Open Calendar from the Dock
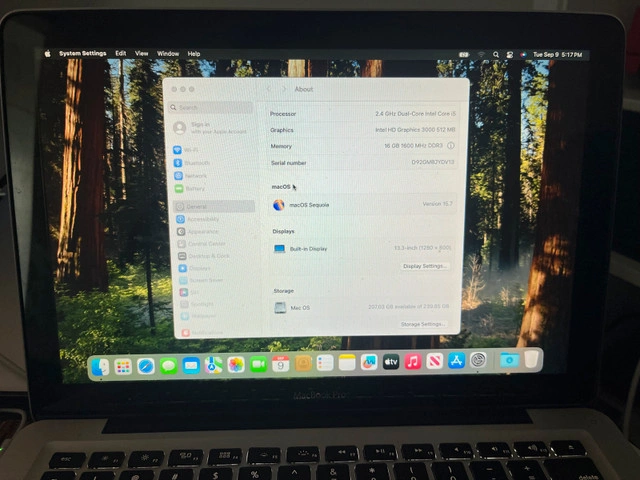Viewport: 640px width, 480px height. click(280, 364)
